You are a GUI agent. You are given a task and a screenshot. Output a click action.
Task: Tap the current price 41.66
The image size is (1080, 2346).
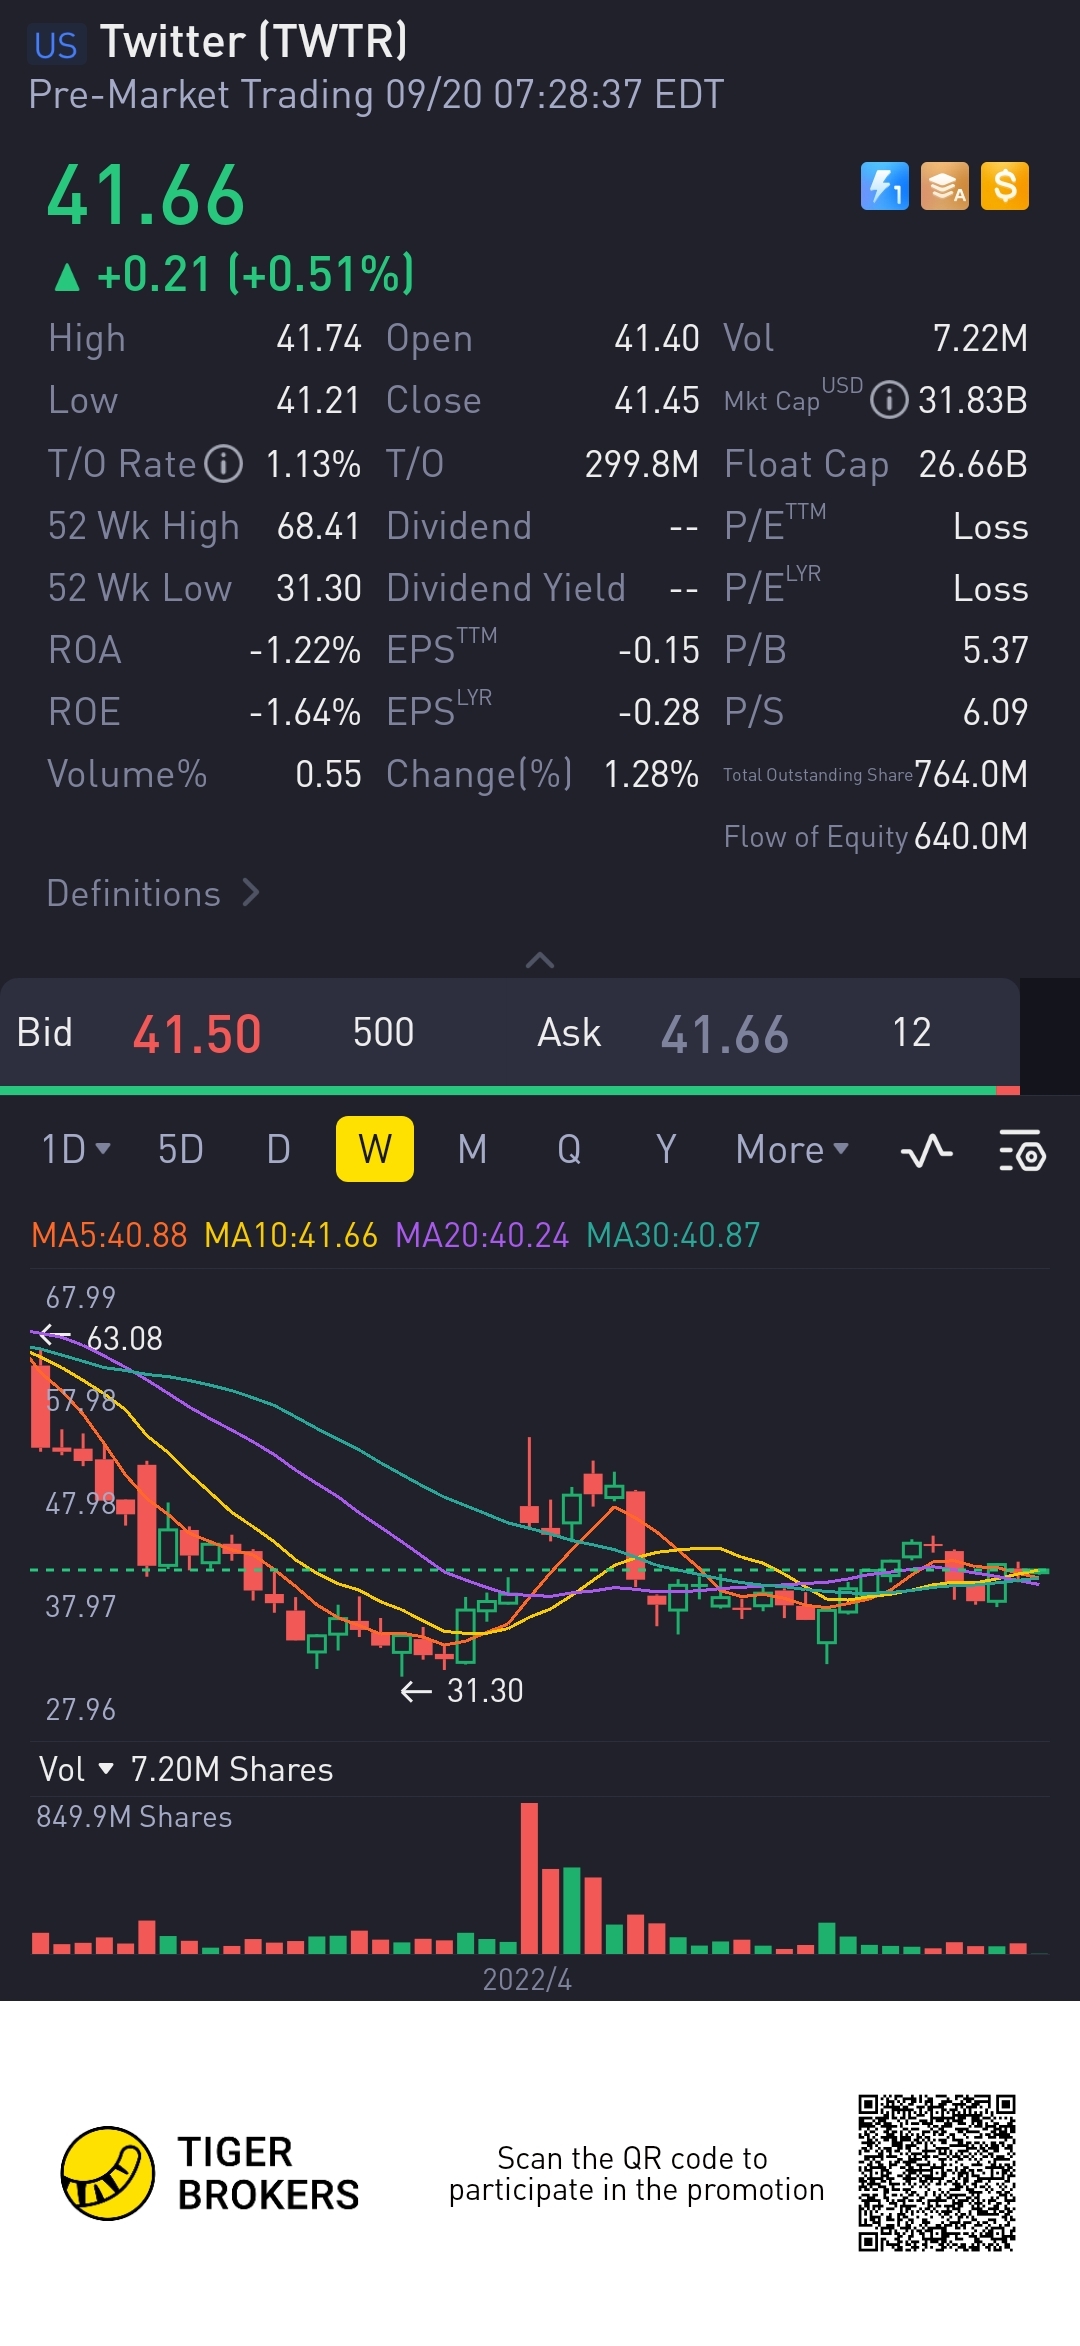pos(146,196)
